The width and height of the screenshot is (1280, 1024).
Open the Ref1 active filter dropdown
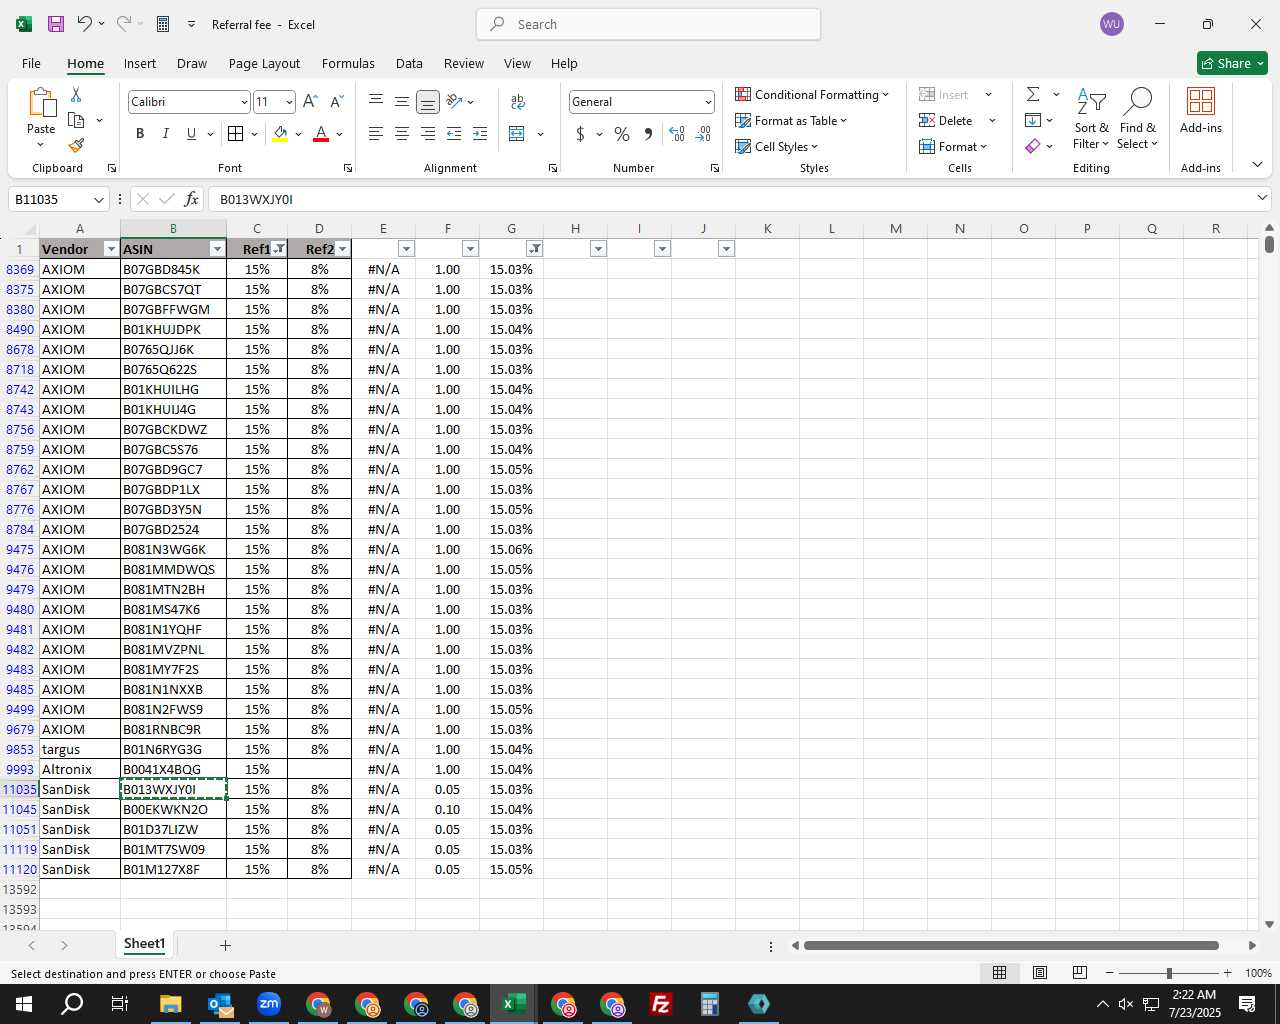(x=279, y=249)
